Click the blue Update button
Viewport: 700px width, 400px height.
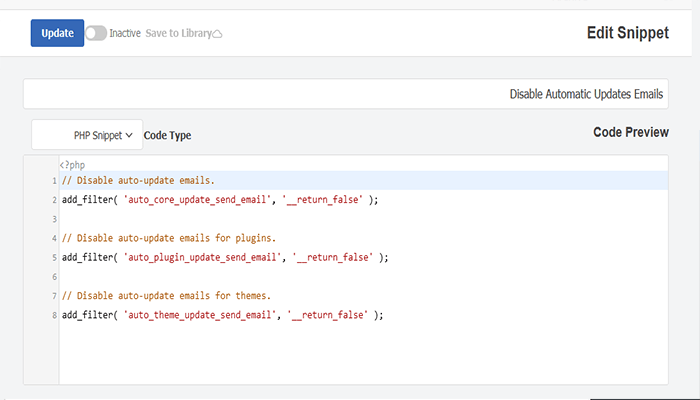pos(57,33)
